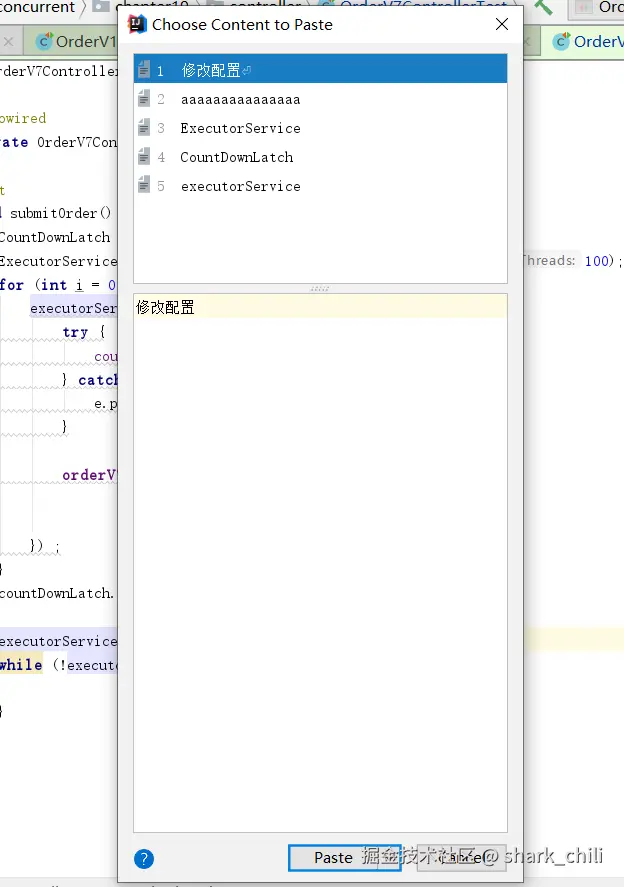This screenshot has height=887, width=624.
Task: Click the class icon on the left OrderV1 tab
Action: click(44, 41)
